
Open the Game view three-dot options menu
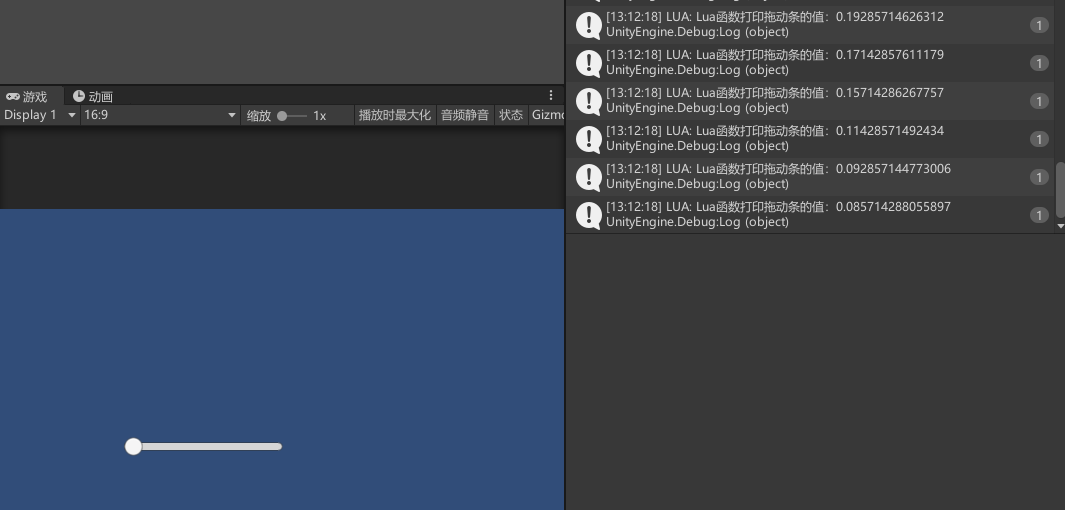(550, 96)
